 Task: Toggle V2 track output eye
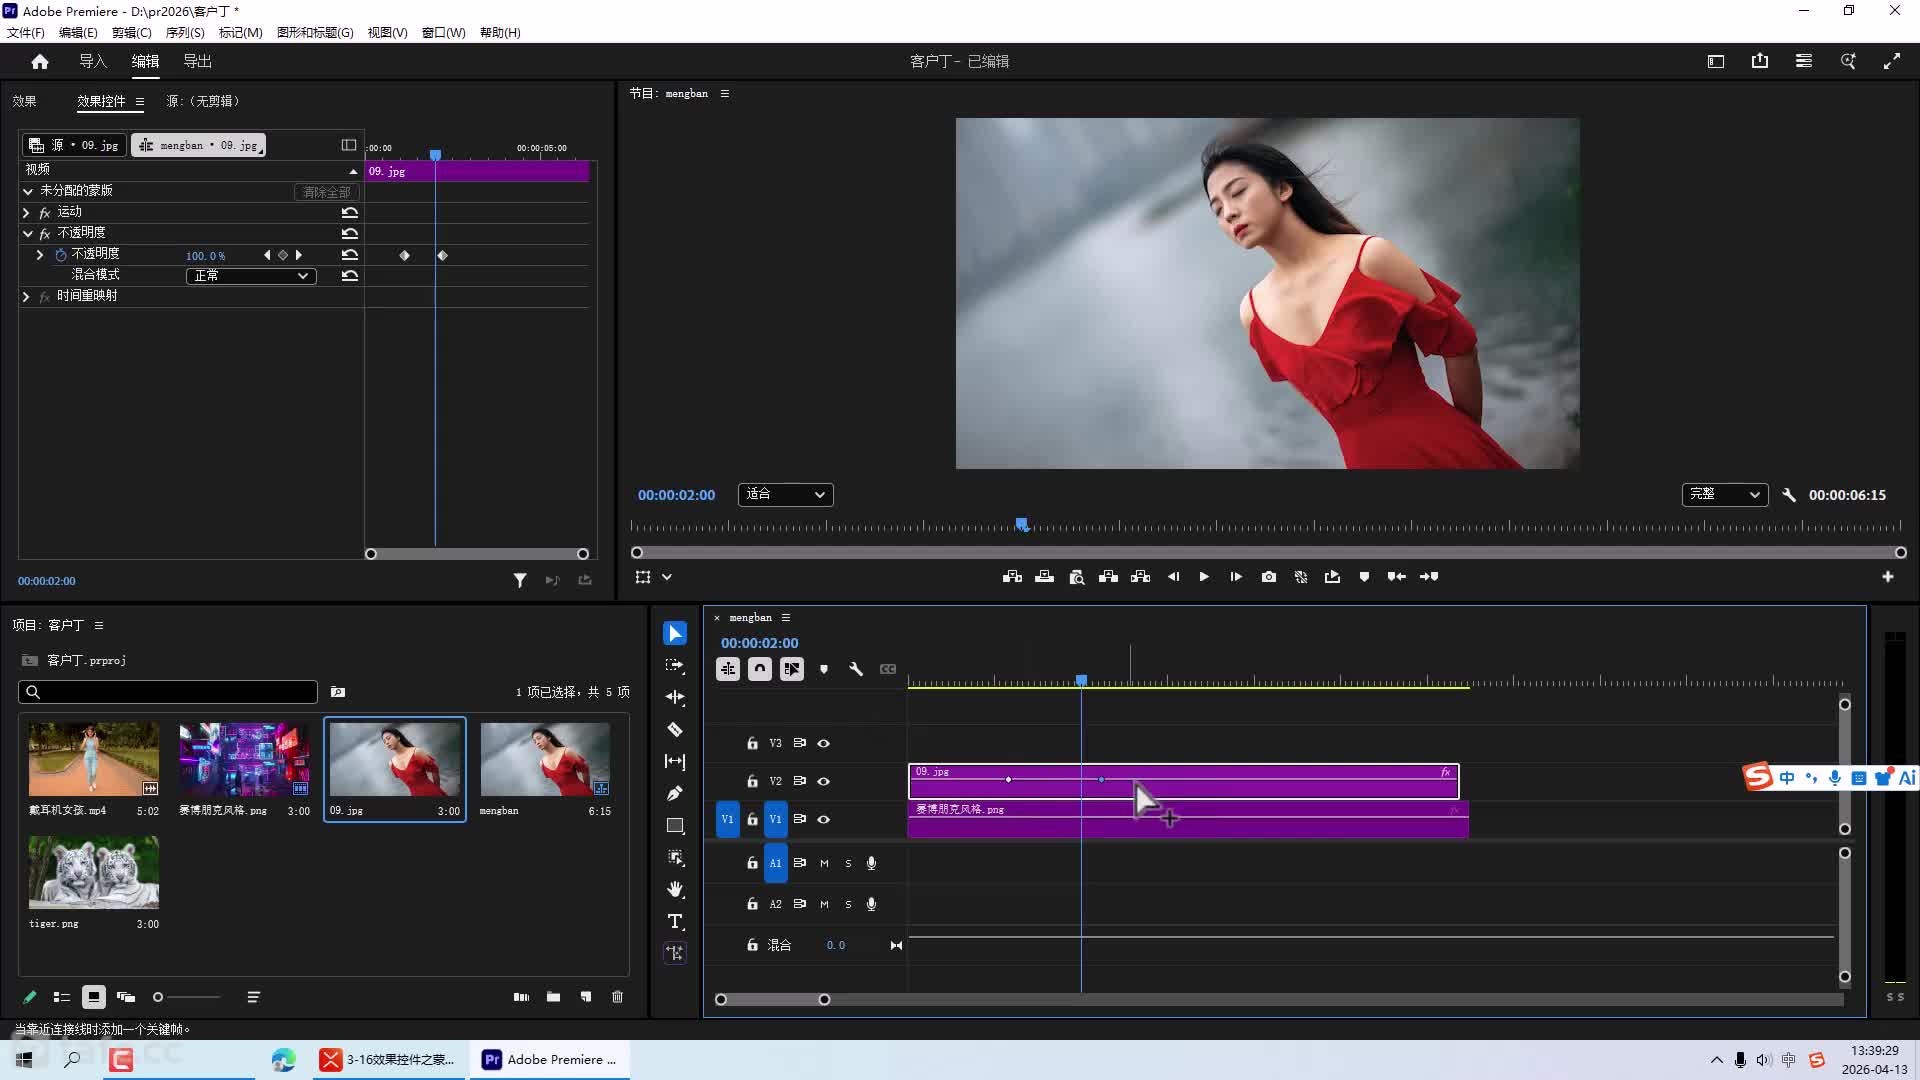pos(824,782)
